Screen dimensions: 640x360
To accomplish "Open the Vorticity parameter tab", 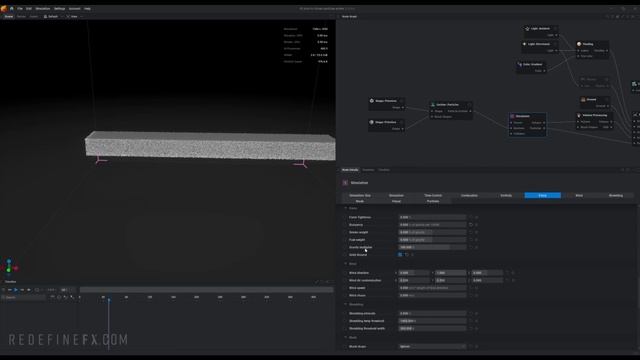I will tap(506, 196).
